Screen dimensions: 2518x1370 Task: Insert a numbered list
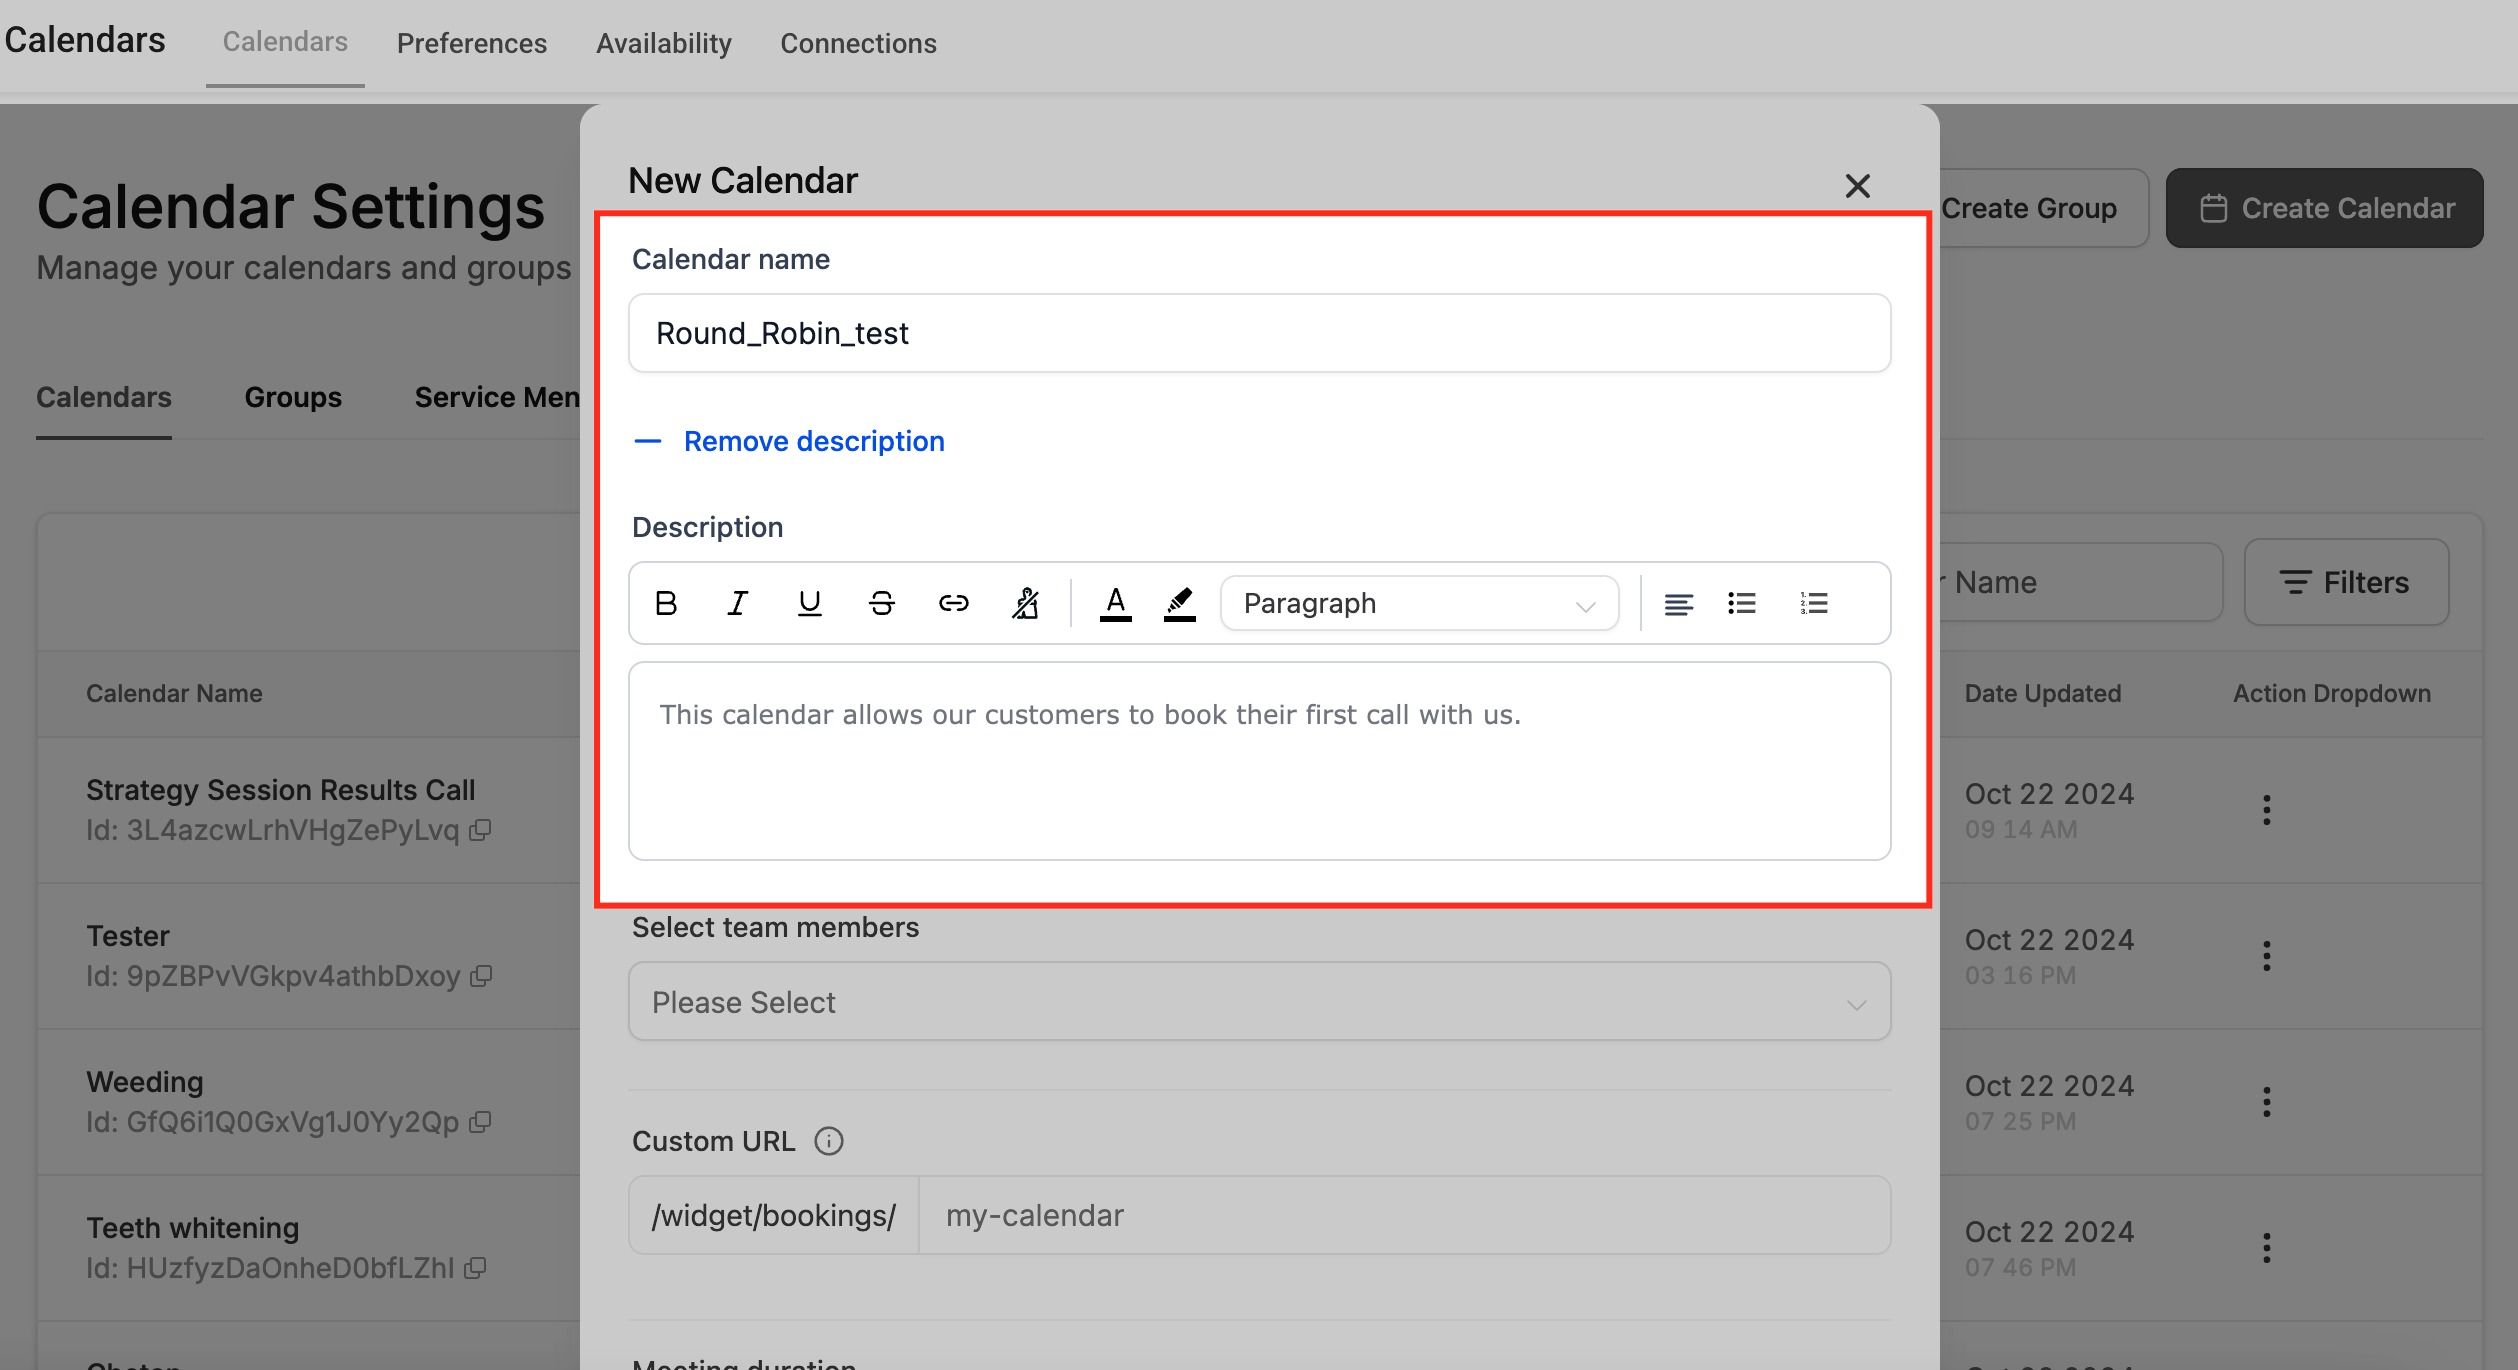point(1813,603)
